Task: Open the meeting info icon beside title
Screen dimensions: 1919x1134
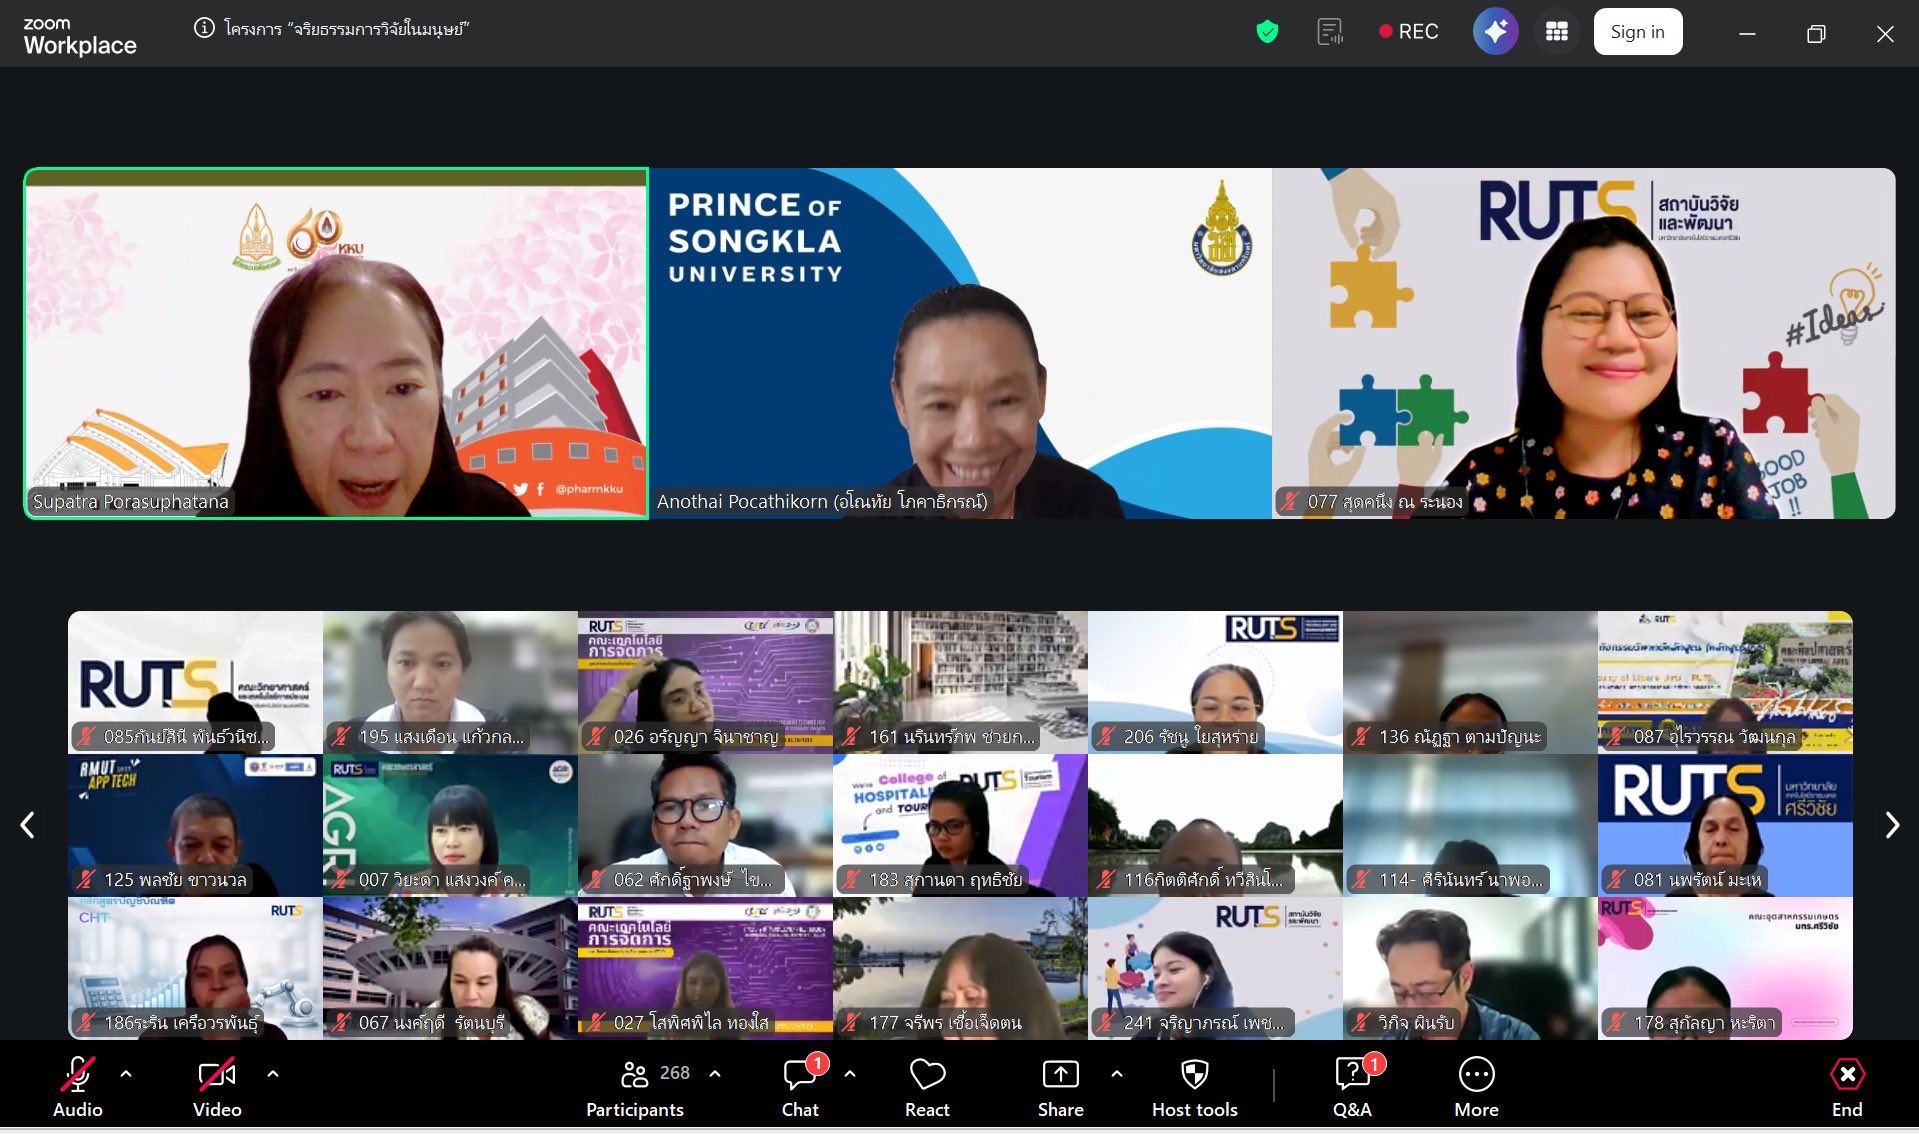Action: point(204,28)
